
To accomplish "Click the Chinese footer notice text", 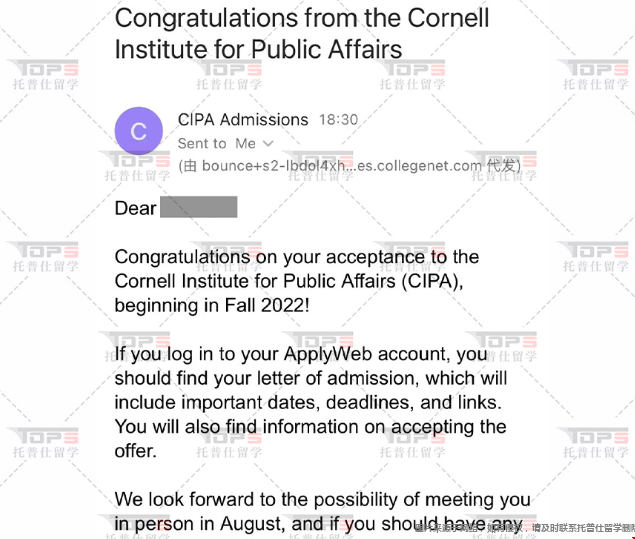I will (525, 528).
